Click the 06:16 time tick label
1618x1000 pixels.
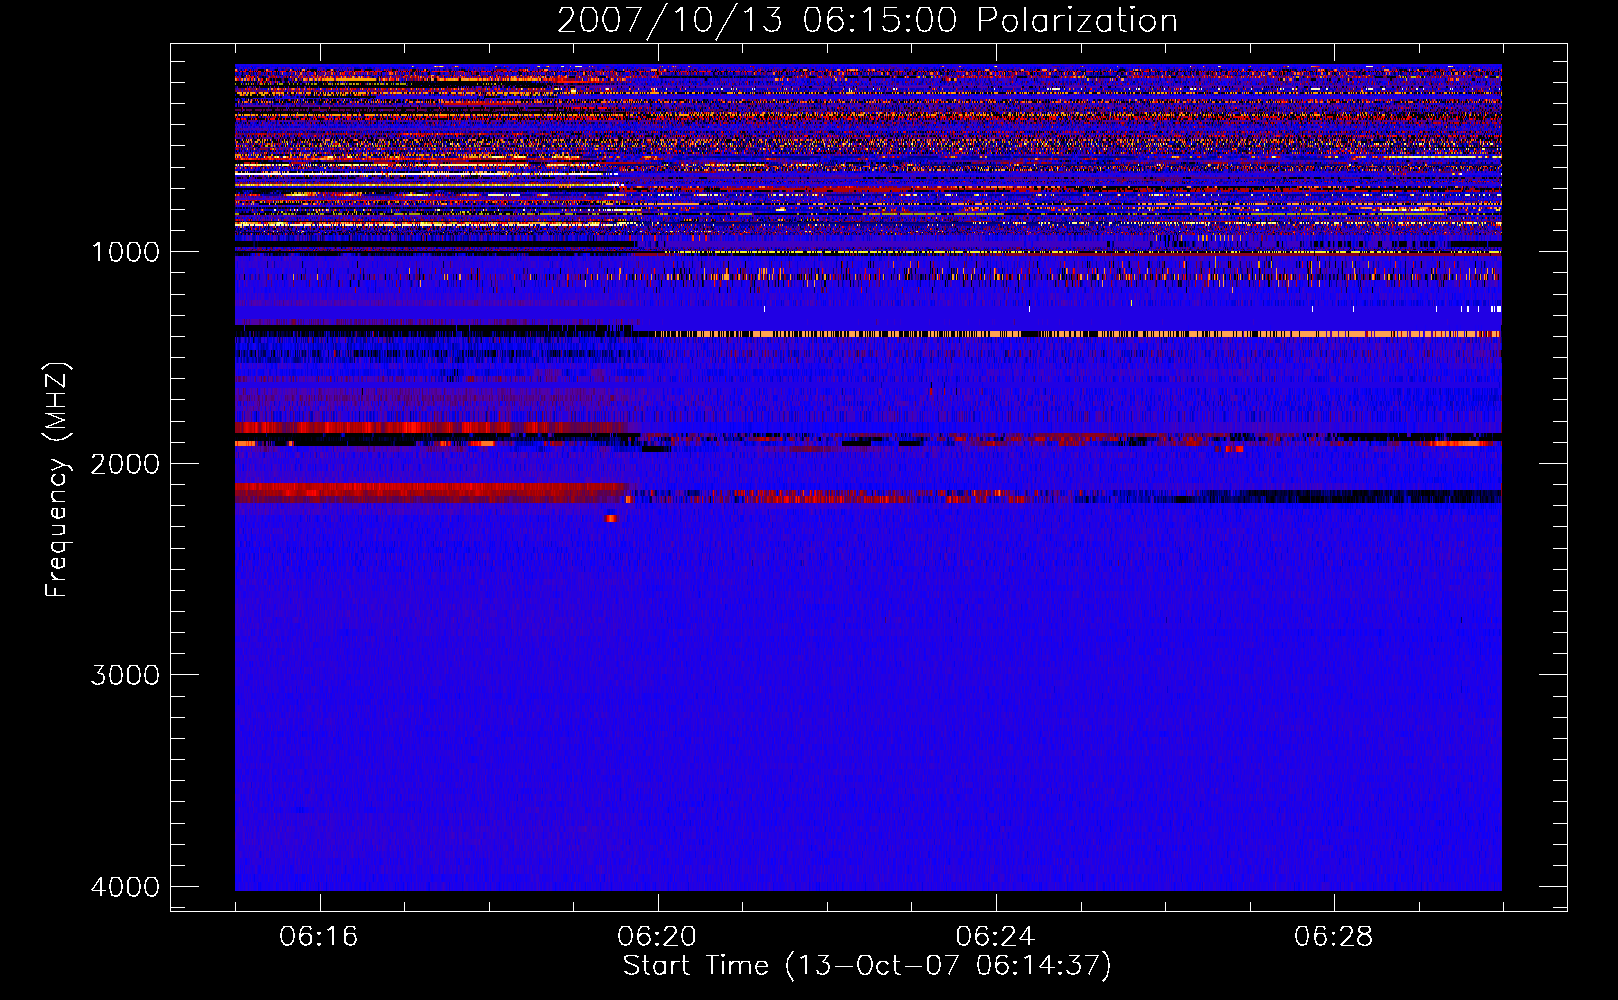click(x=319, y=936)
